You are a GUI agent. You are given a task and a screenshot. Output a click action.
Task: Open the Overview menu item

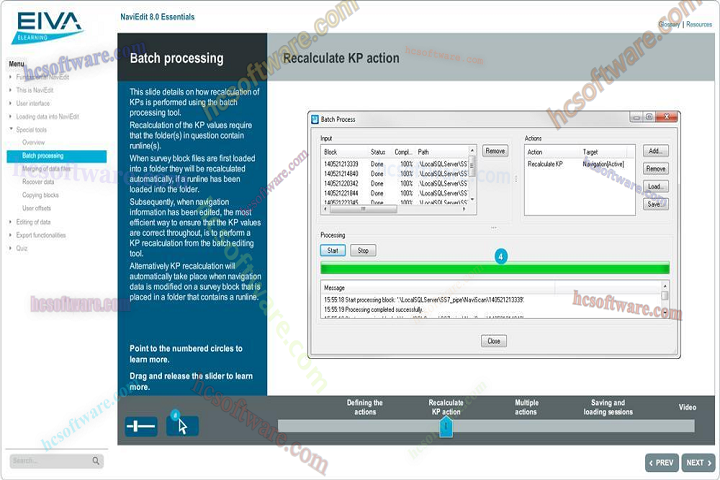coord(34,142)
